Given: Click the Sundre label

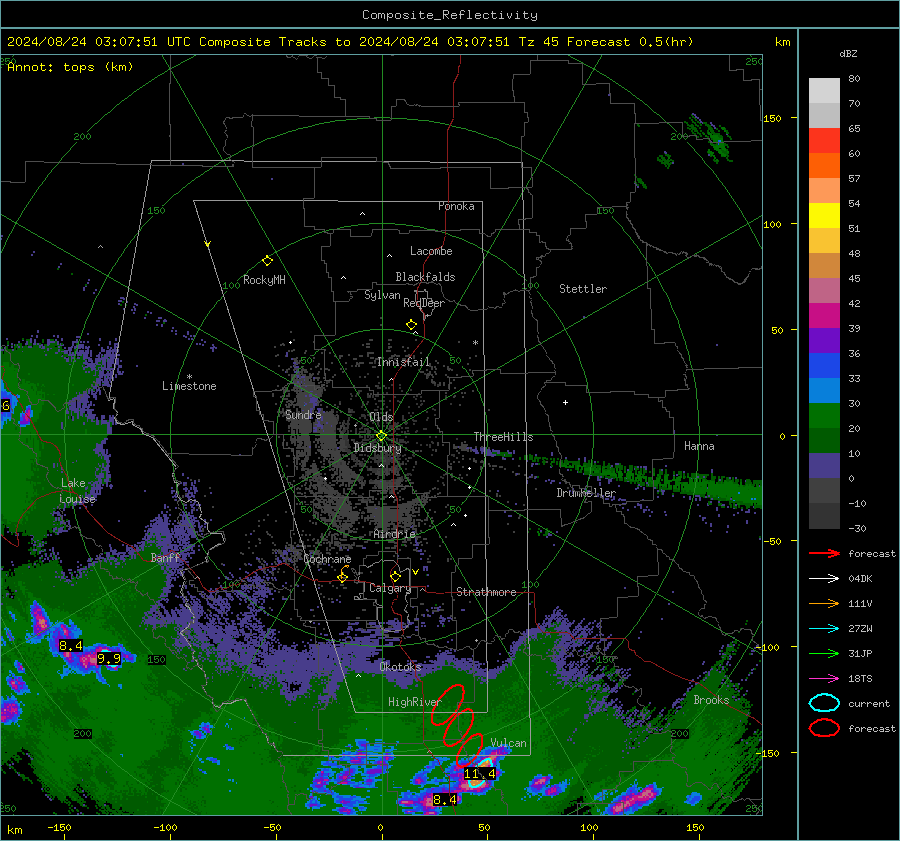Looking at the screenshot, I should pyautogui.click(x=303, y=414).
